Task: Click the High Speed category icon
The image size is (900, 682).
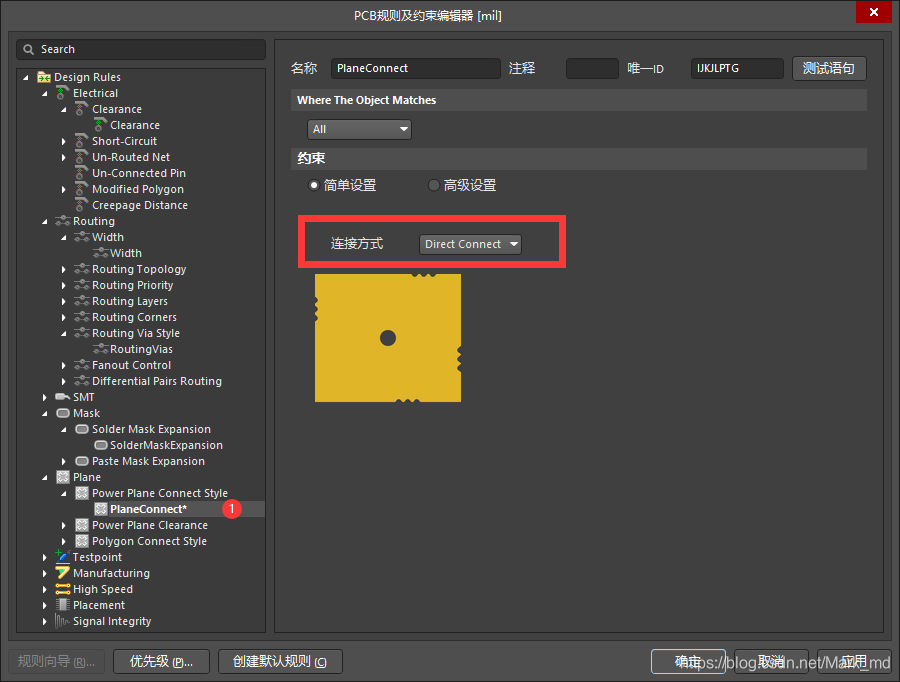Action: [x=63, y=589]
